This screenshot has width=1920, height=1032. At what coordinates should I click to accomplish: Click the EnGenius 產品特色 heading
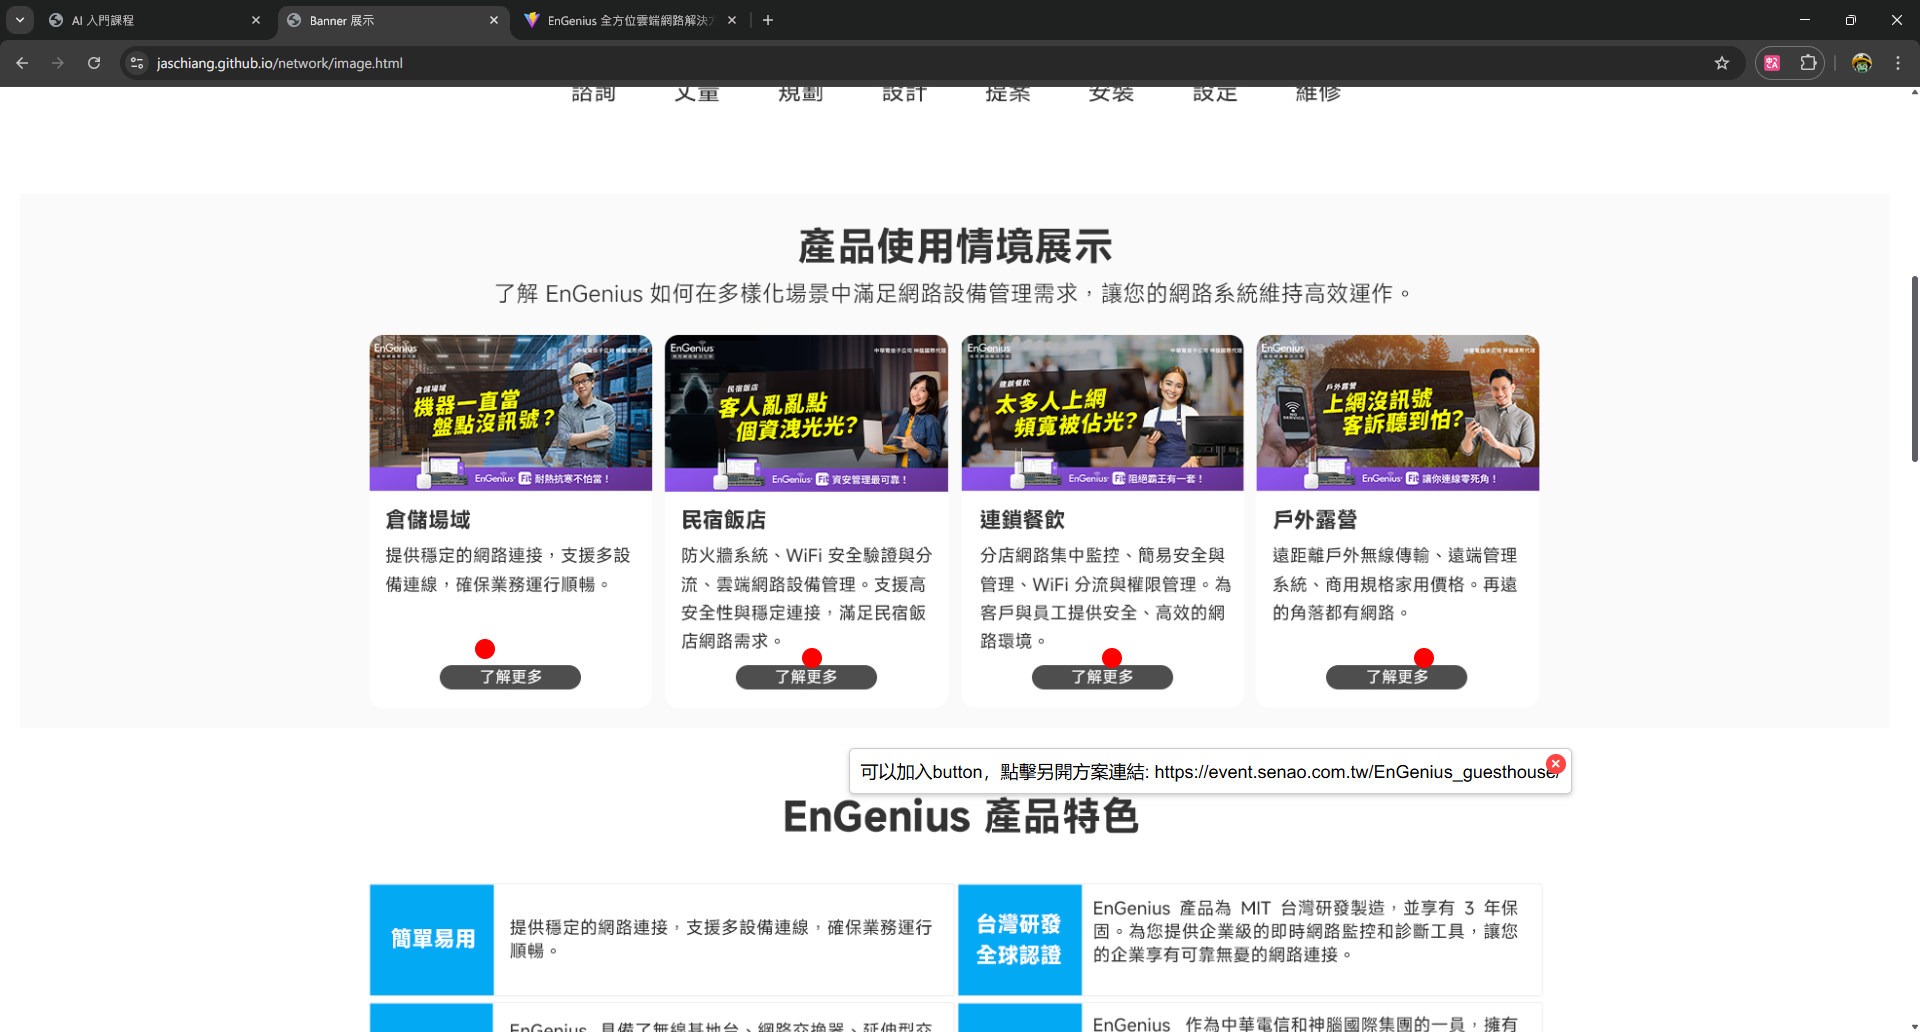coord(961,816)
